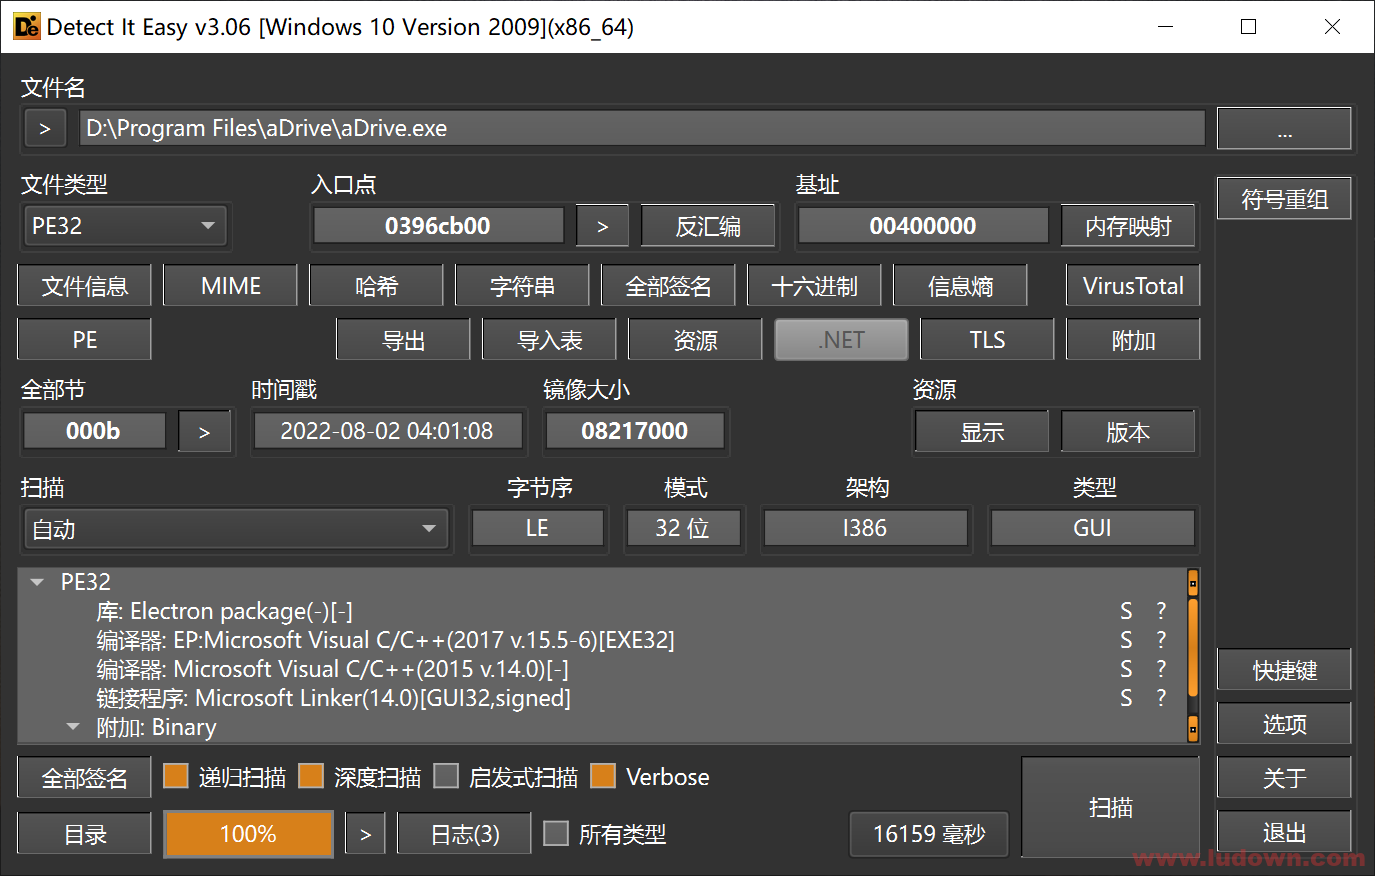Open the 内存映射 memory map
The height and width of the screenshot is (876, 1375).
(x=1128, y=226)
